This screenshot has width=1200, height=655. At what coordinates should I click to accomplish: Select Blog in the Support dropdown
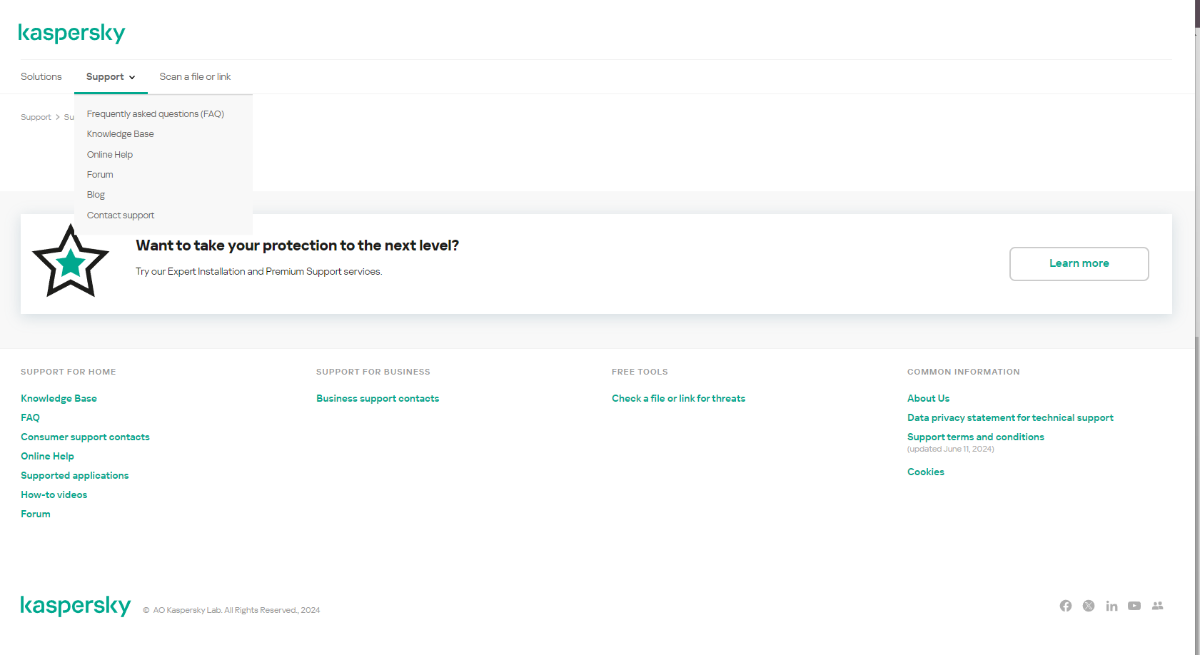[x=95, y=195]
